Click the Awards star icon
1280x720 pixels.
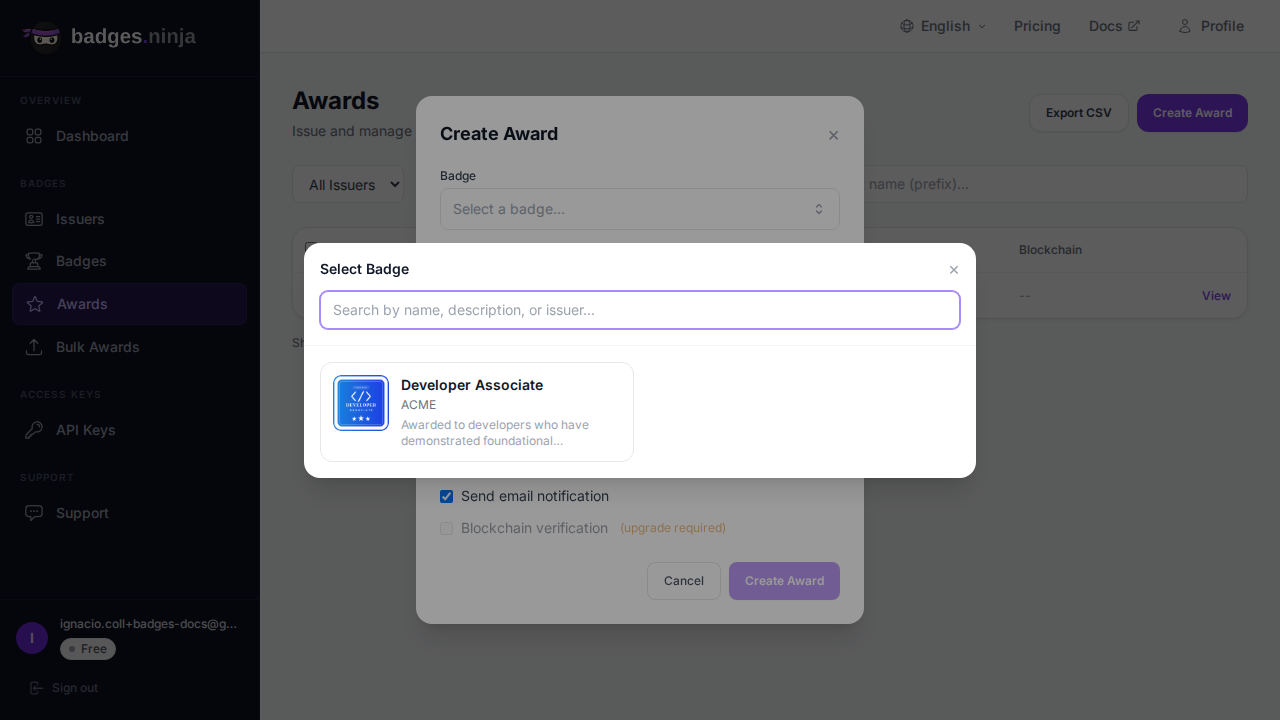pyautogui.click(x=35, y=304)
